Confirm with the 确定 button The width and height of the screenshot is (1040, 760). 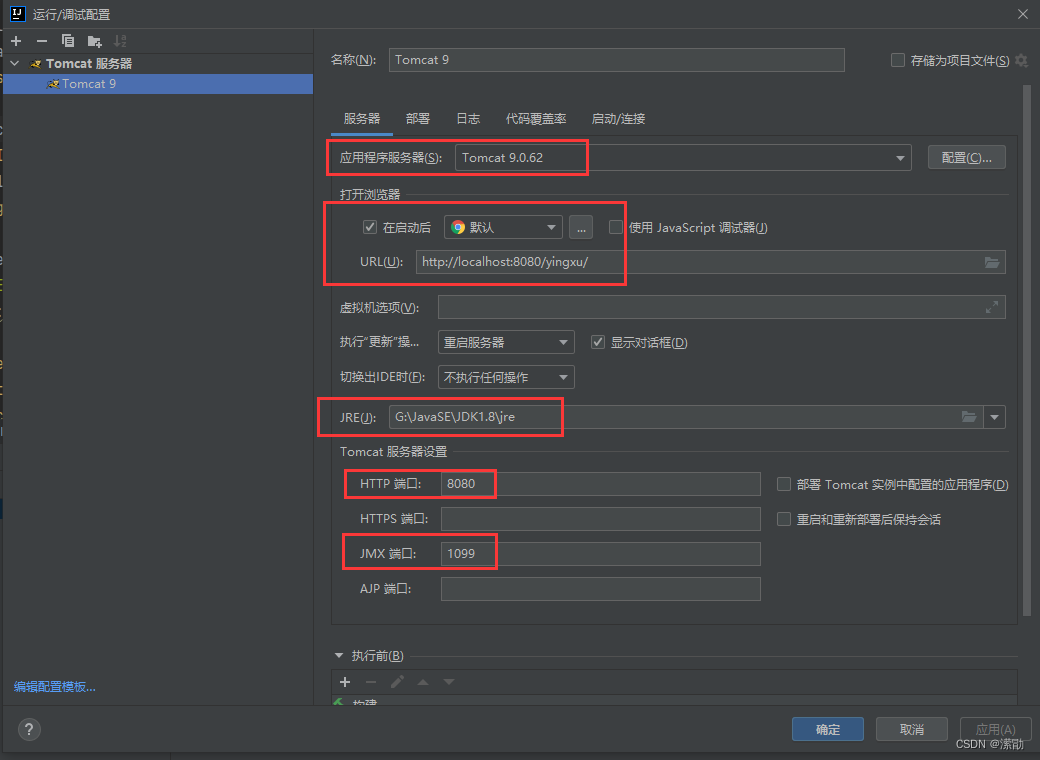828,729
